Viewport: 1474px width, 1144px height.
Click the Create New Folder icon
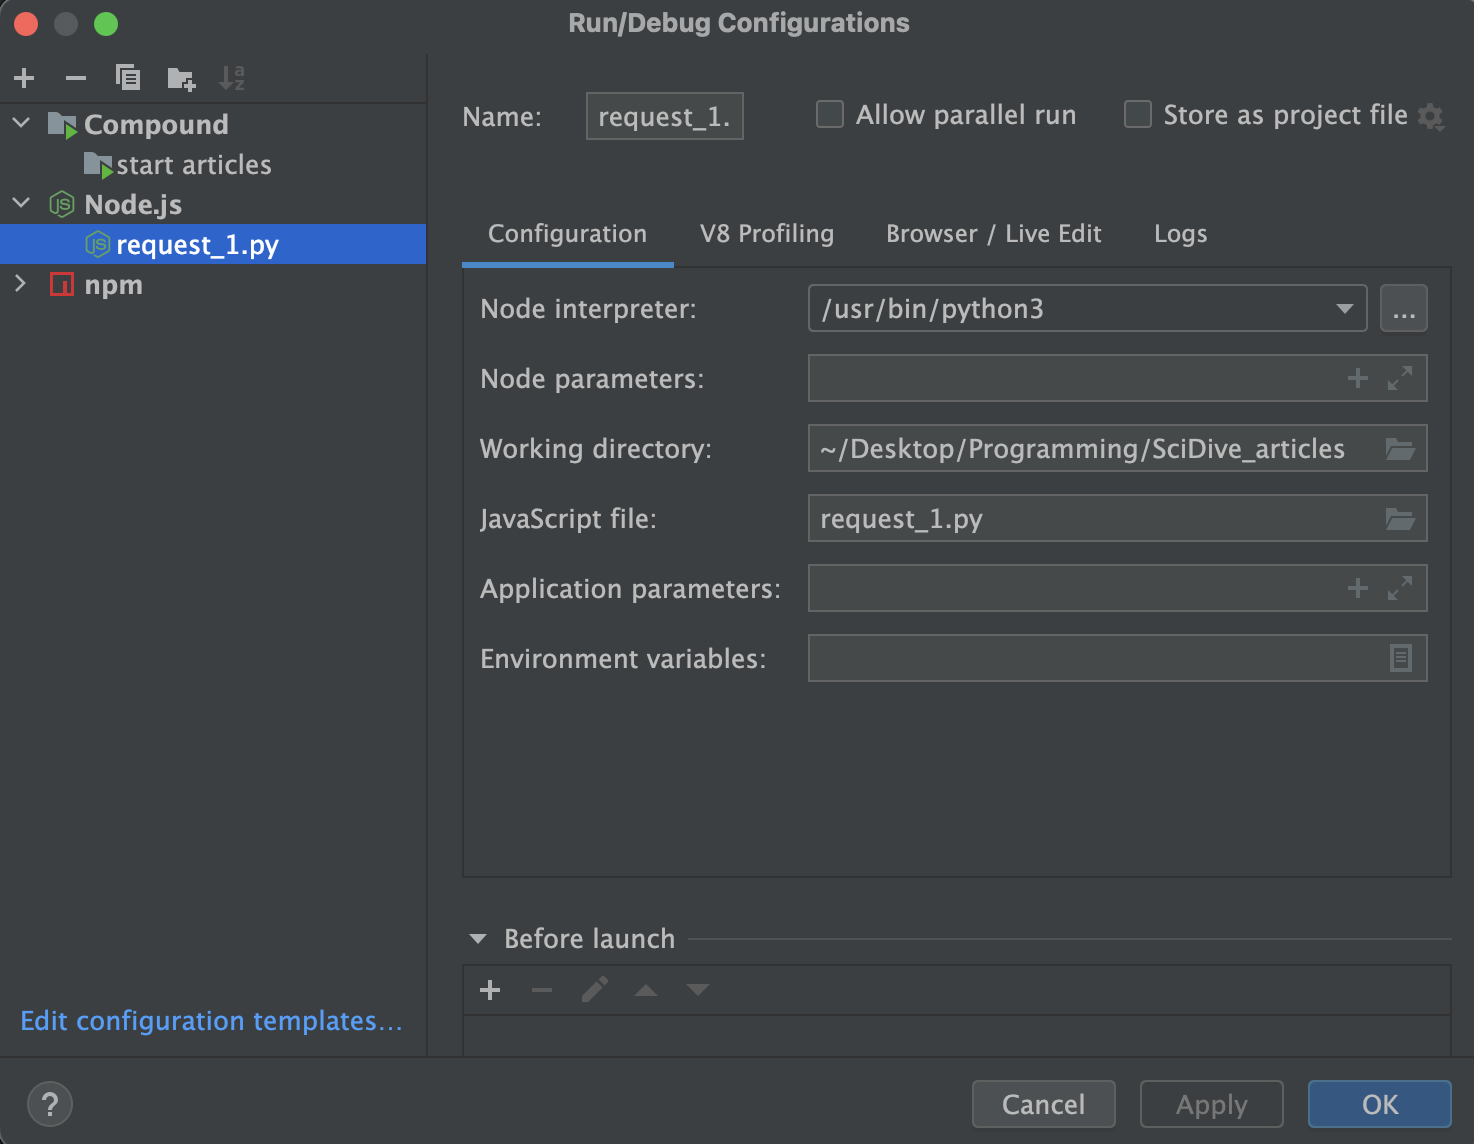point(181,78)
